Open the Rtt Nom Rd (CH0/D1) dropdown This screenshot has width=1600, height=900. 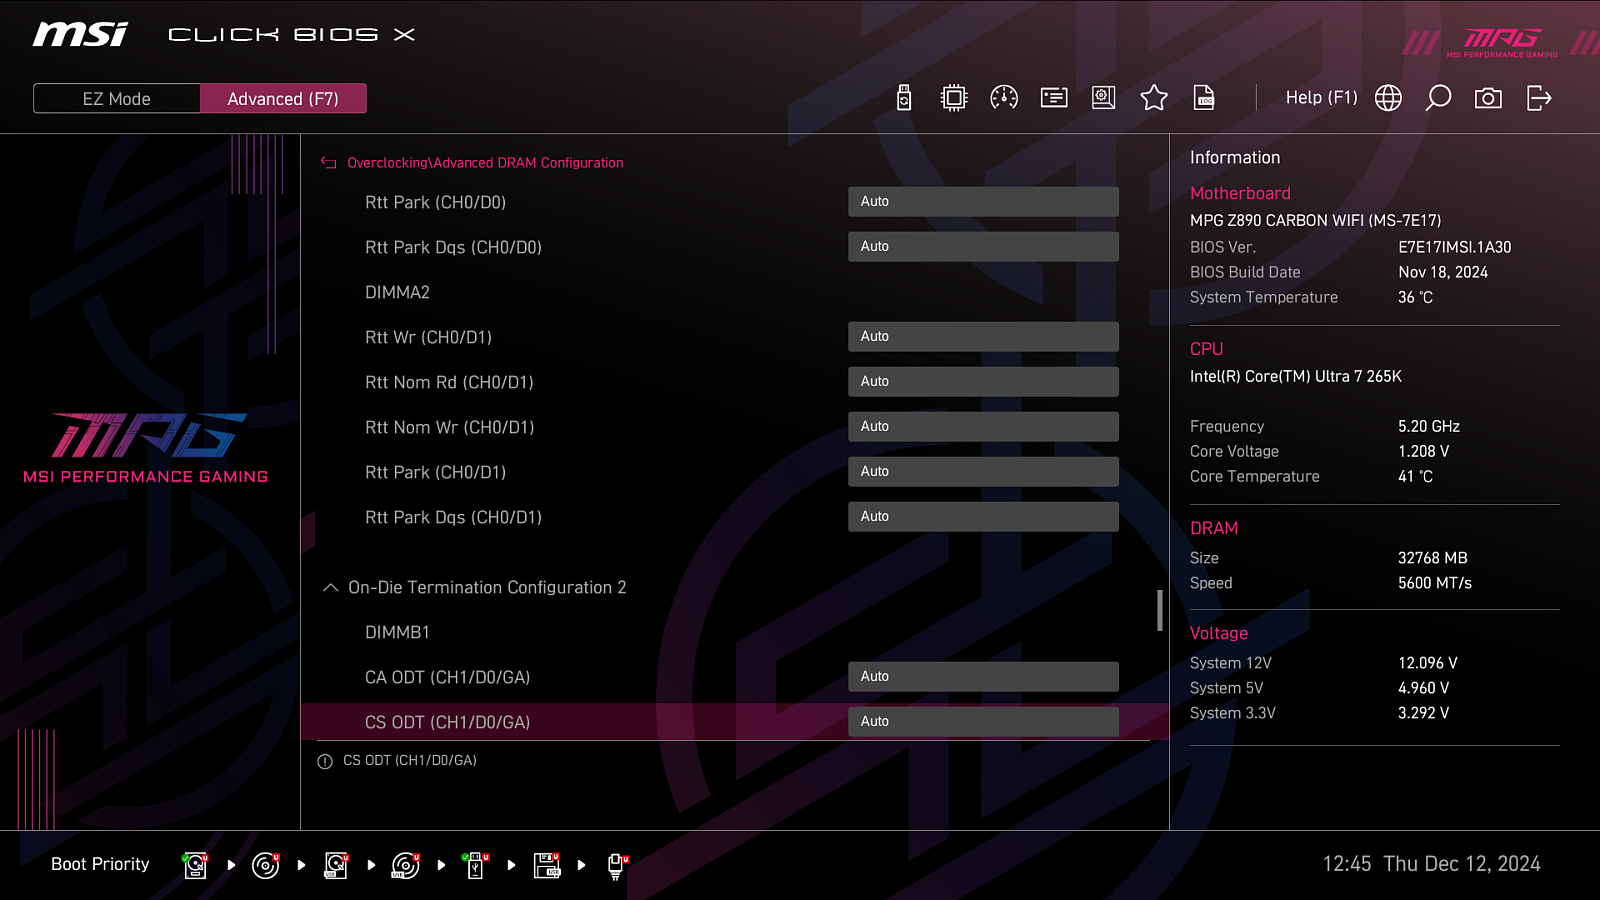click(983, 382)
